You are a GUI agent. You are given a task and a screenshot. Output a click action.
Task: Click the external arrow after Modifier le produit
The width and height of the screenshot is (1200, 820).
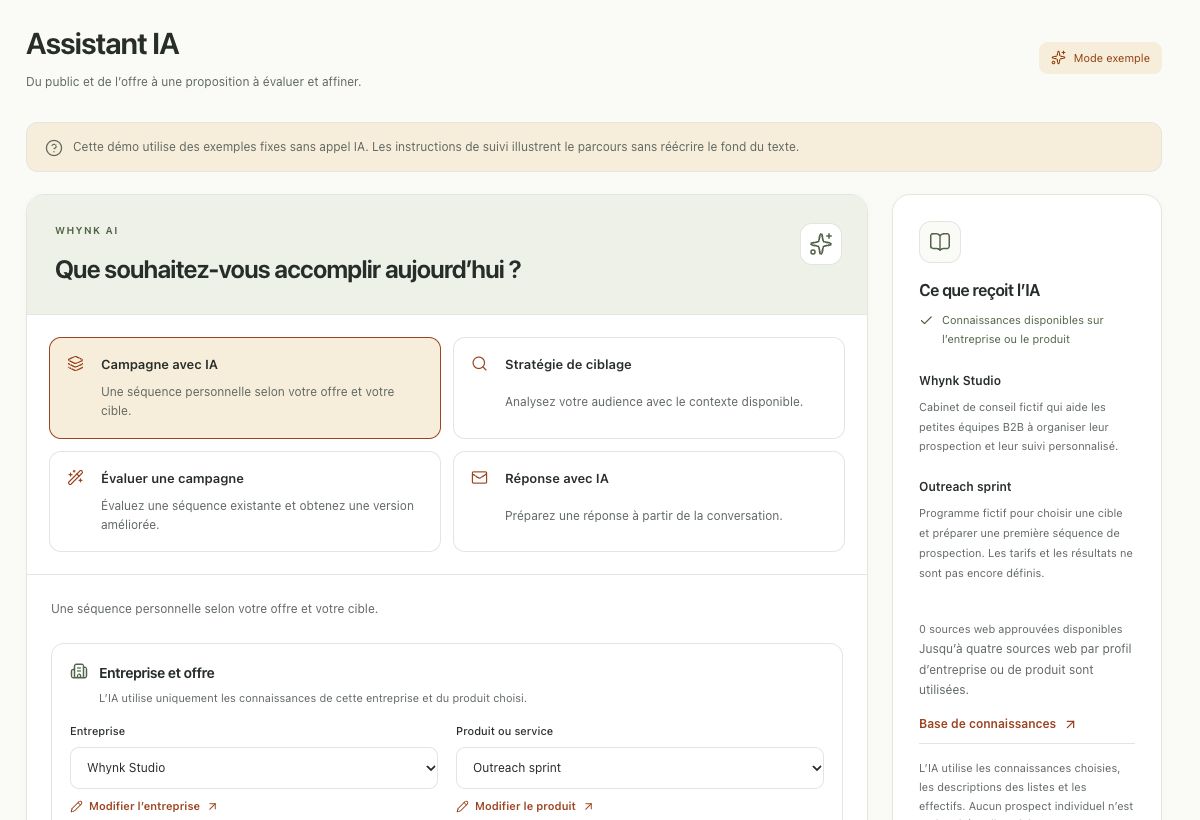coord(588,806)
